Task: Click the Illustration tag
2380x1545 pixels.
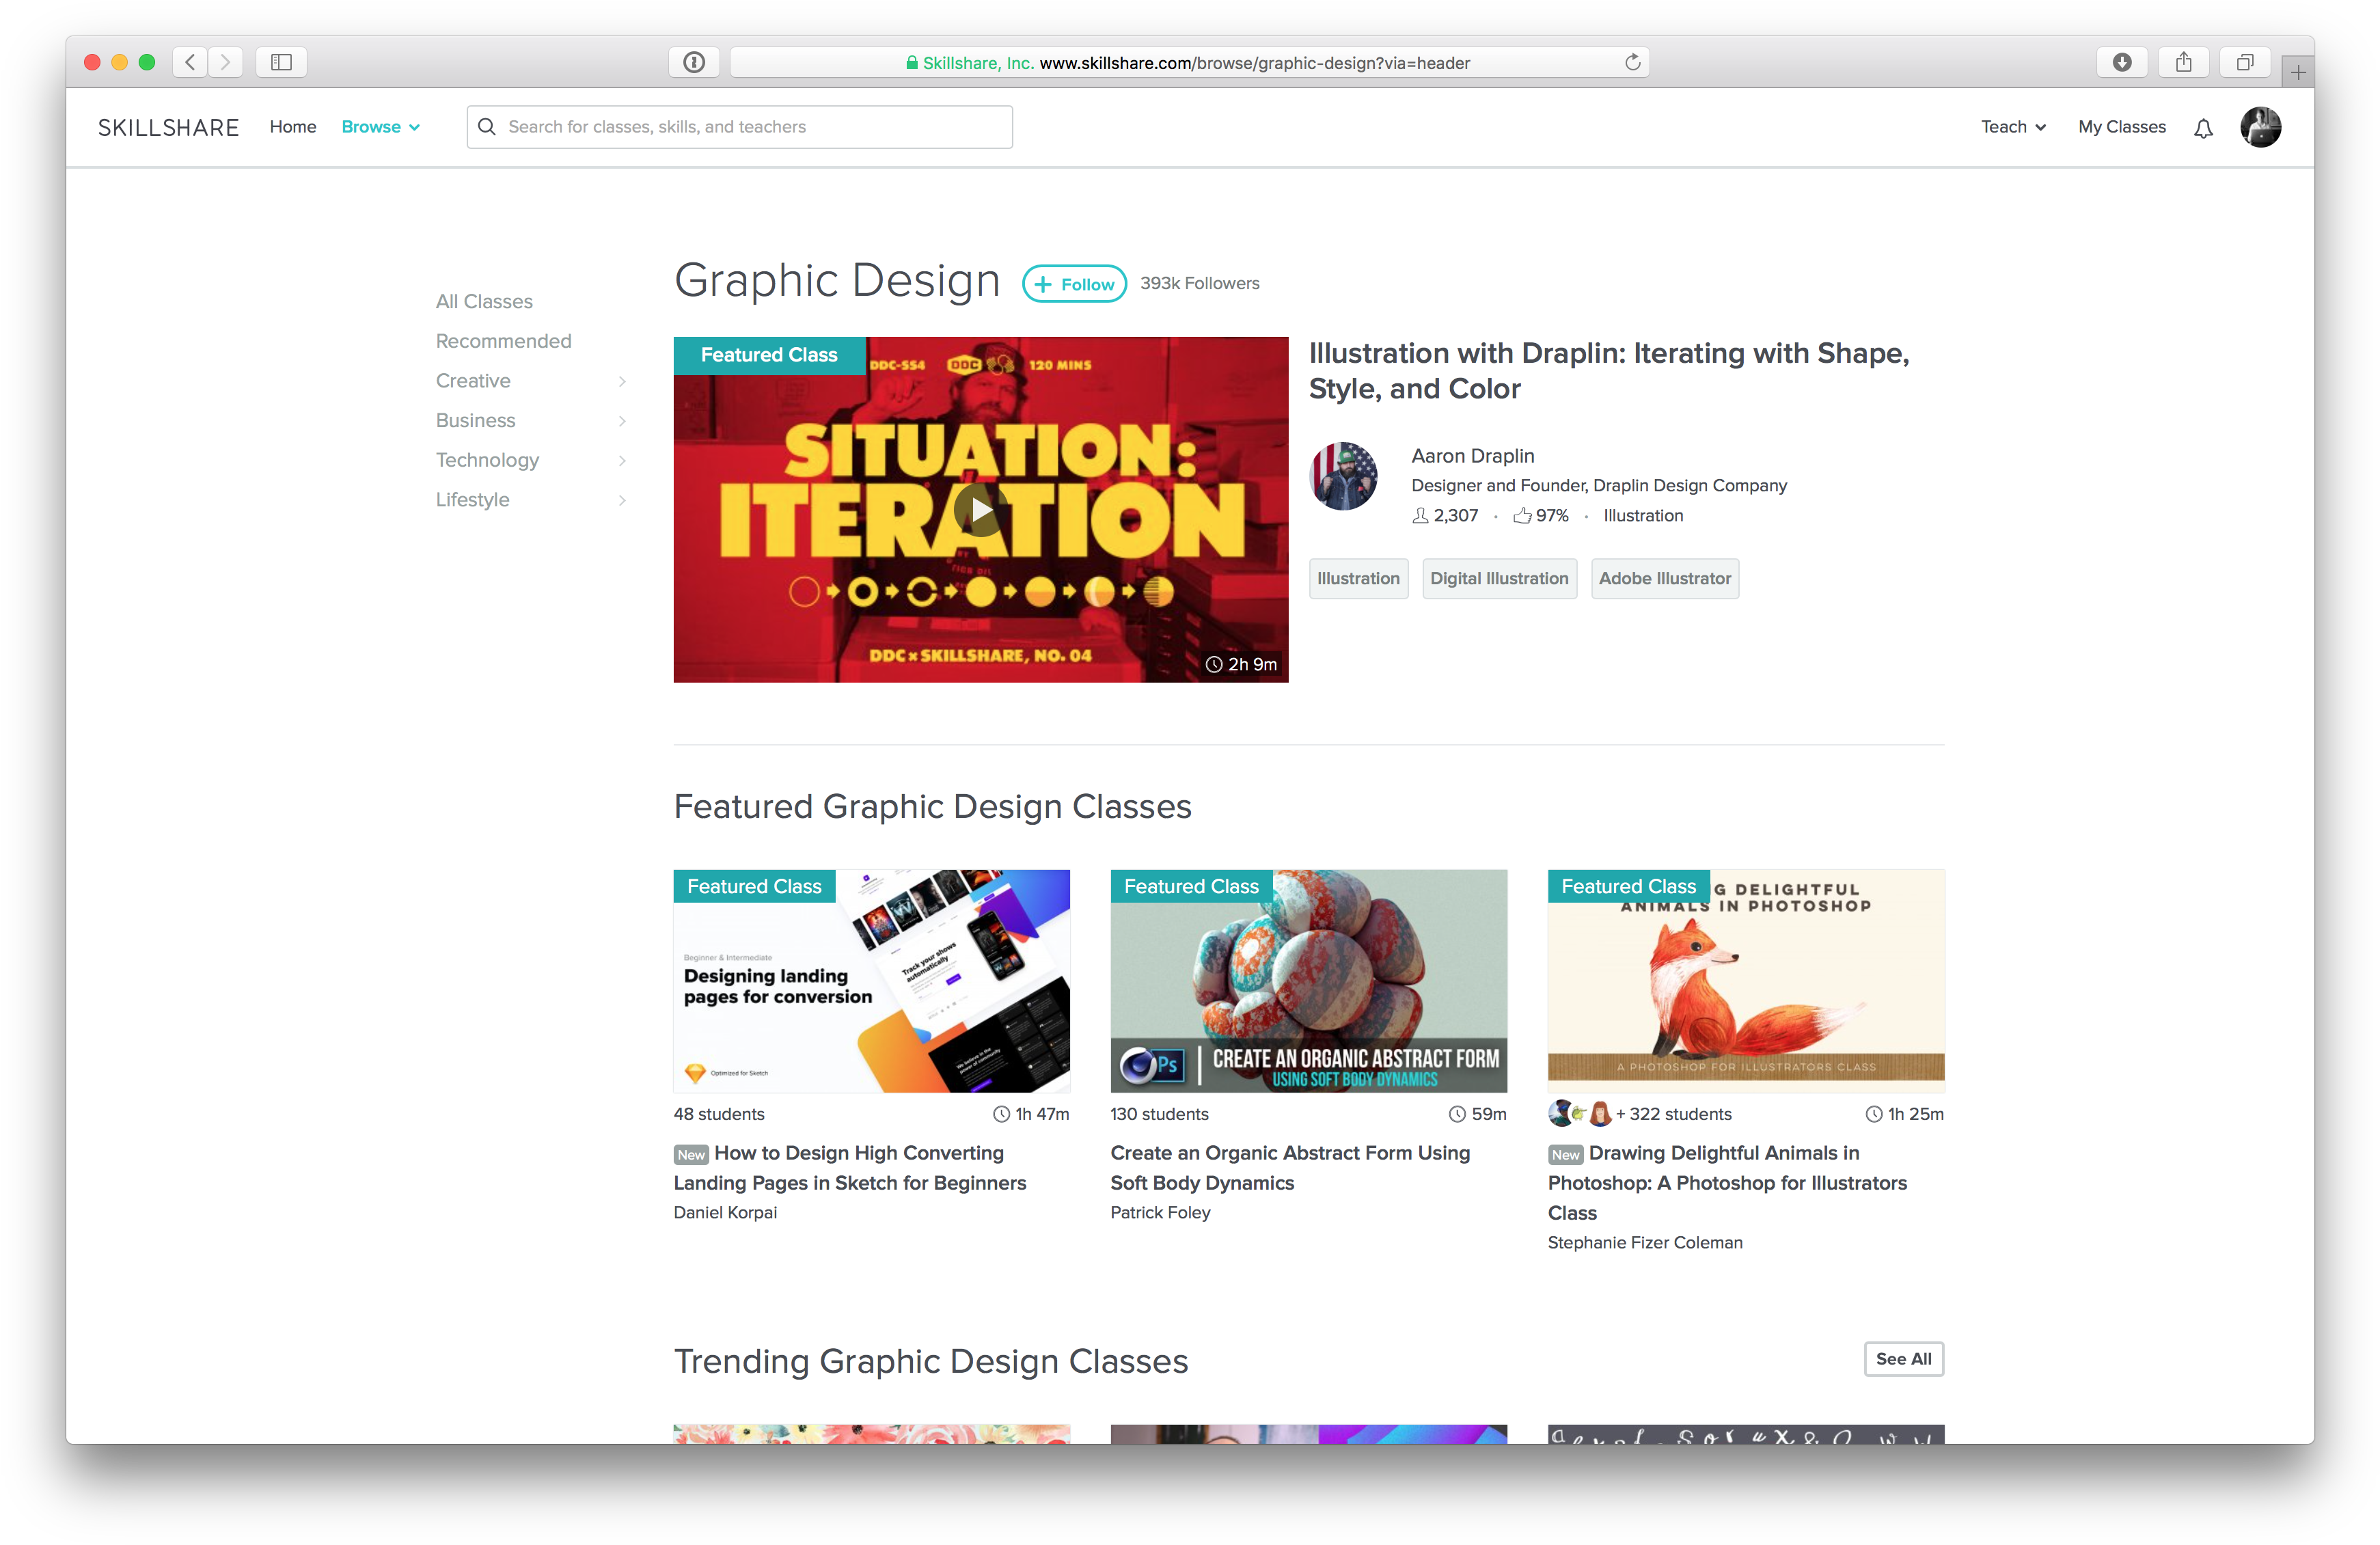Action: pos(1358,579)
